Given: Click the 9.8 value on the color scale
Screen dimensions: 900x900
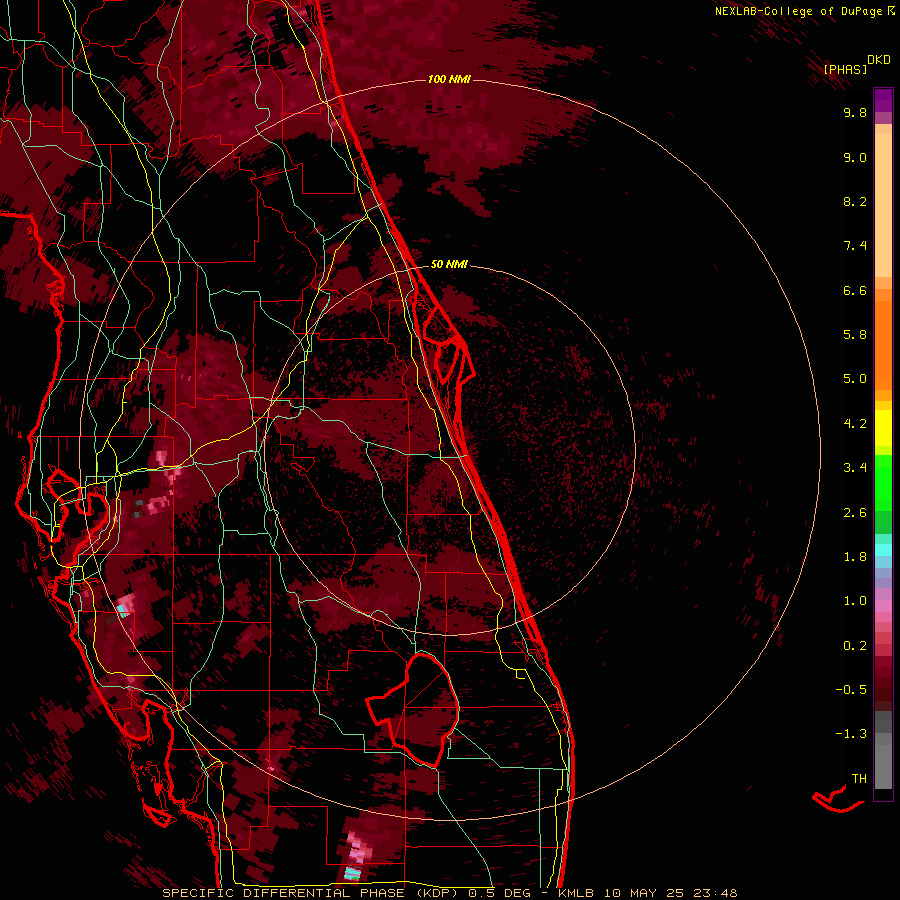Looking at the screenshot, I should 855,113.
